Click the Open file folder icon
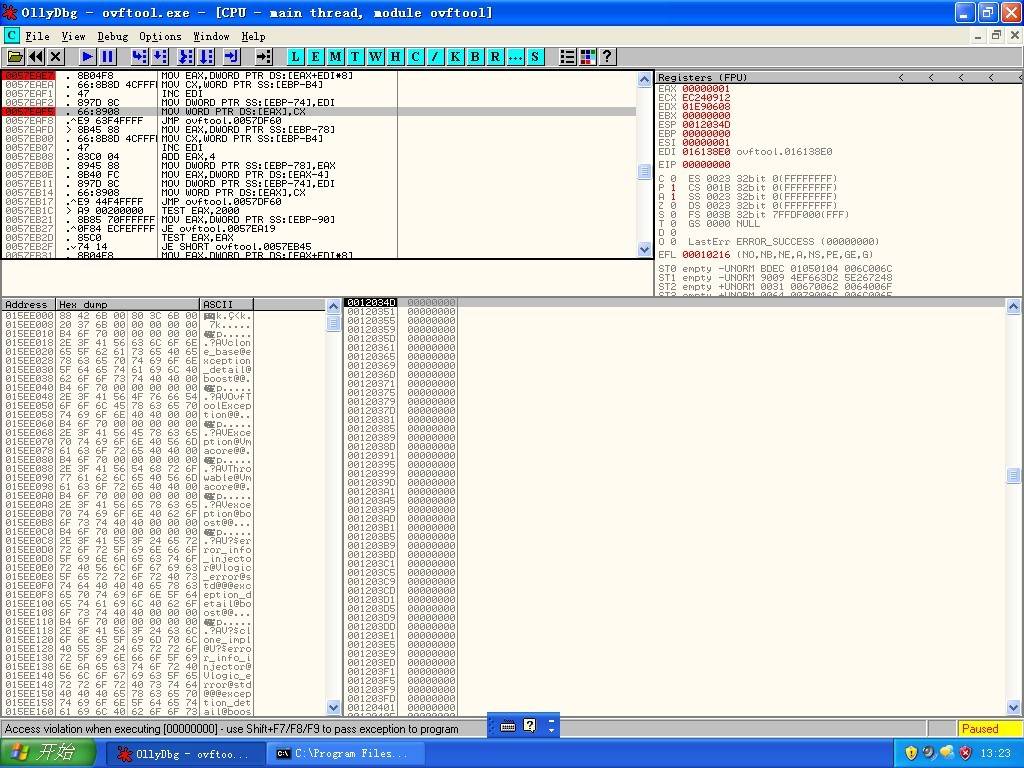1024x768 pixels. pyautogui.click(x=15, y=57)
